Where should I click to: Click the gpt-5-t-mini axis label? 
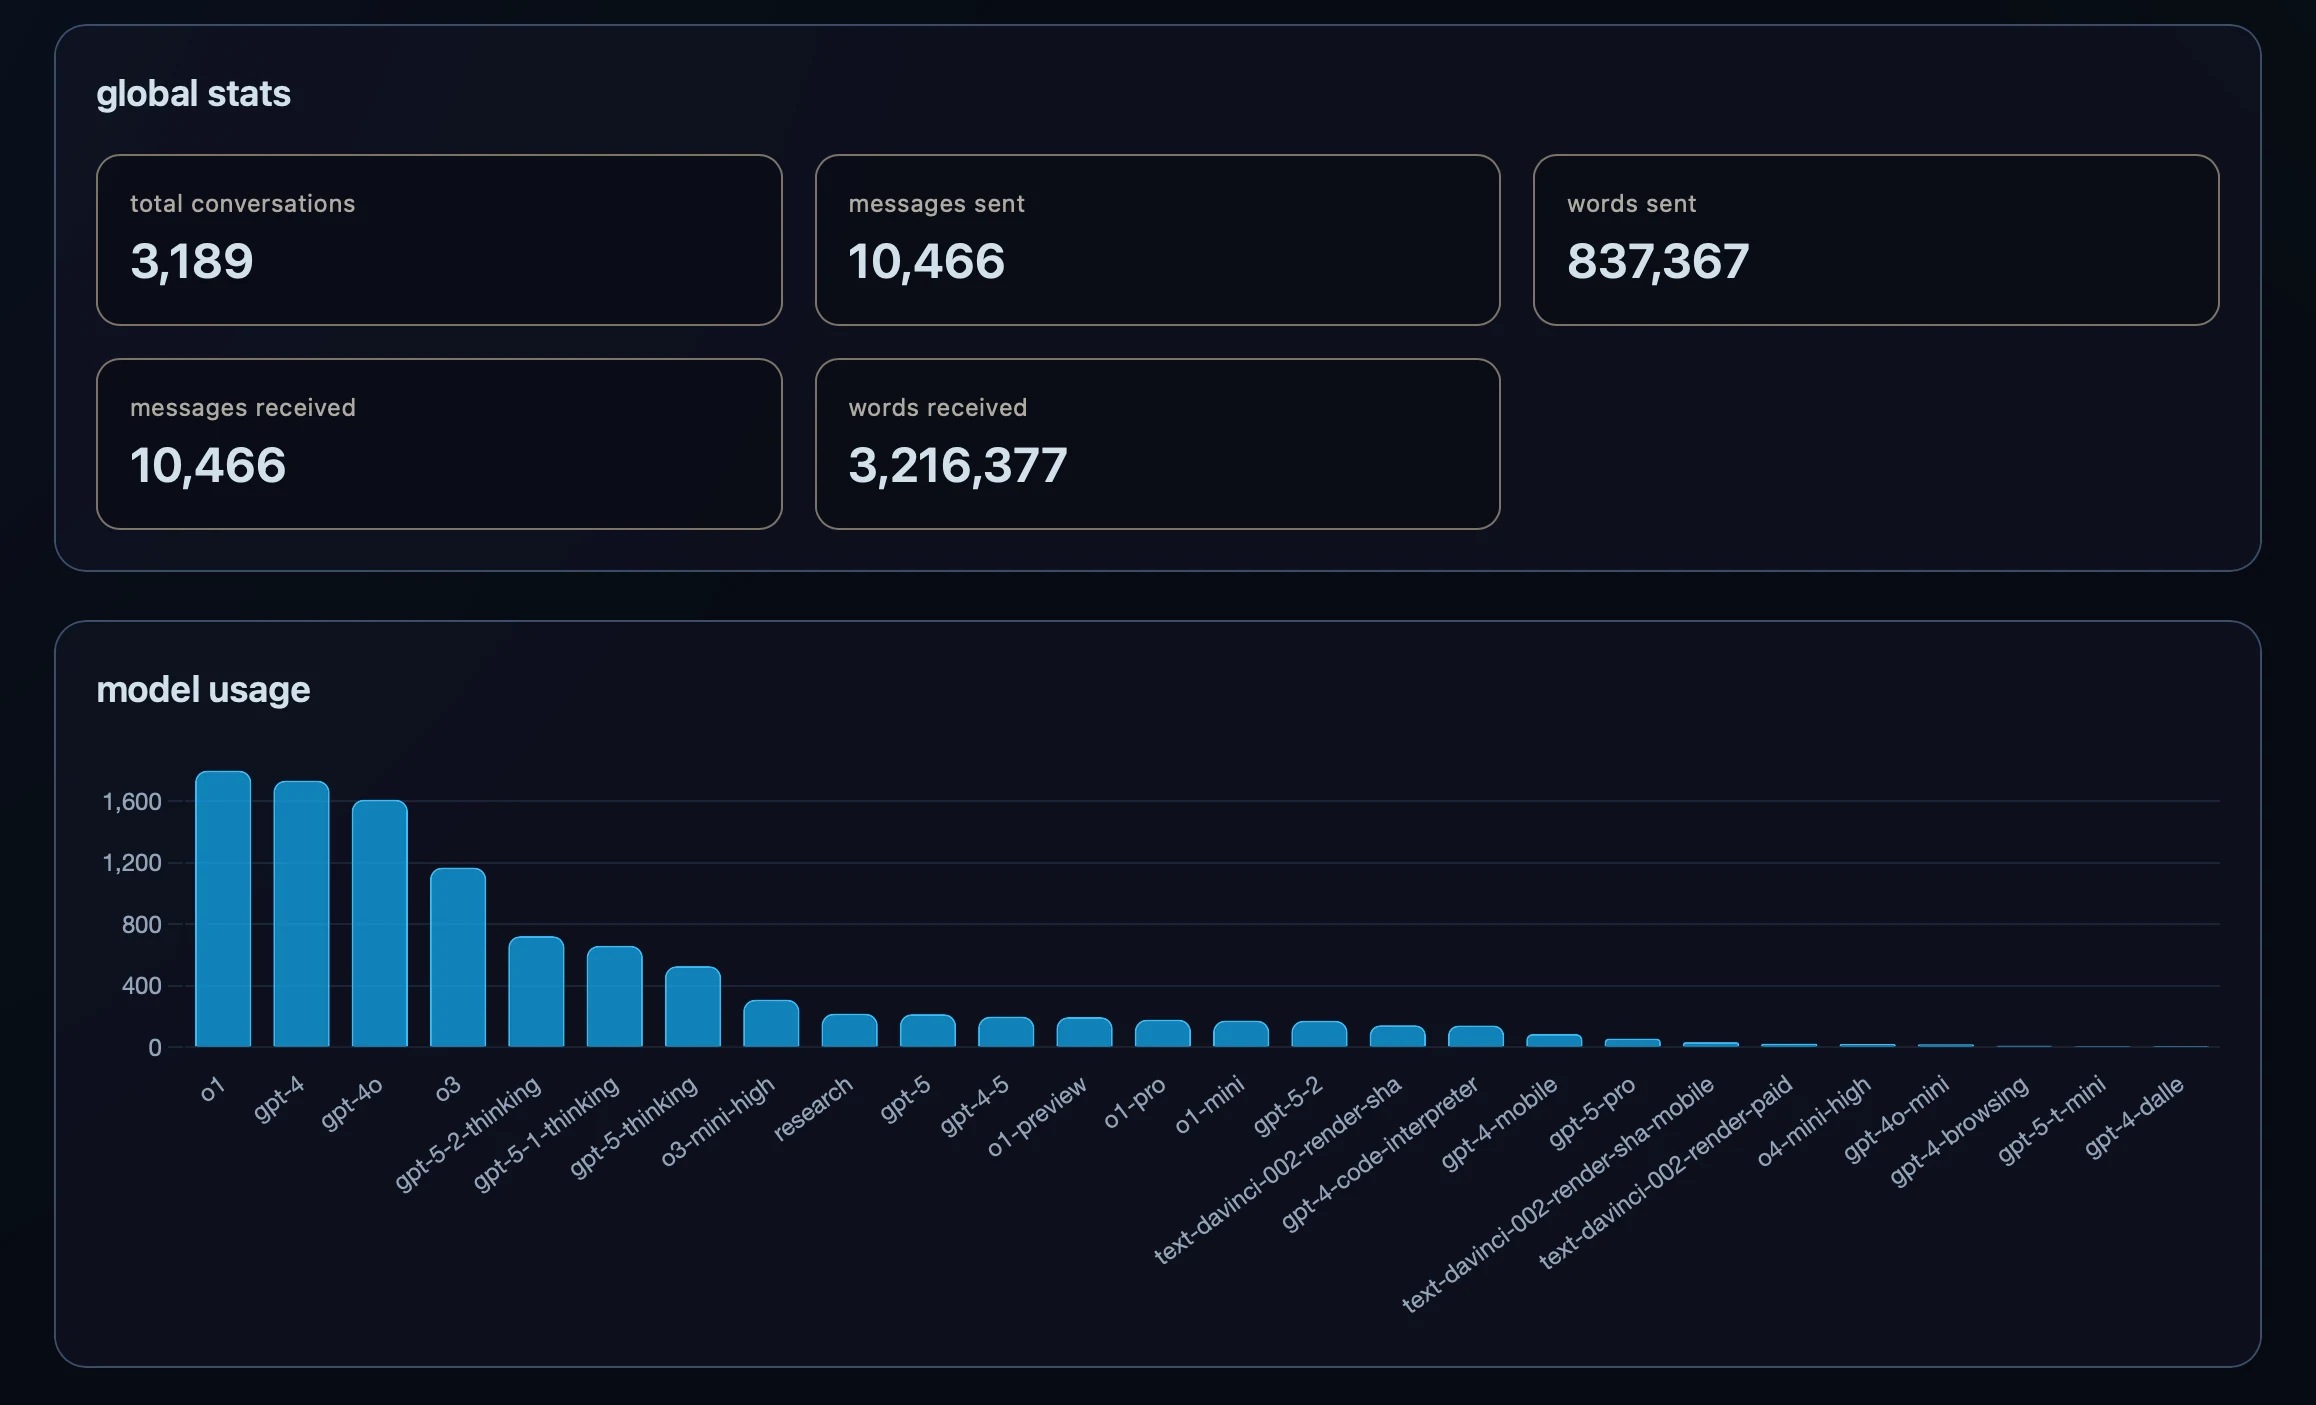(2052, 1120)
